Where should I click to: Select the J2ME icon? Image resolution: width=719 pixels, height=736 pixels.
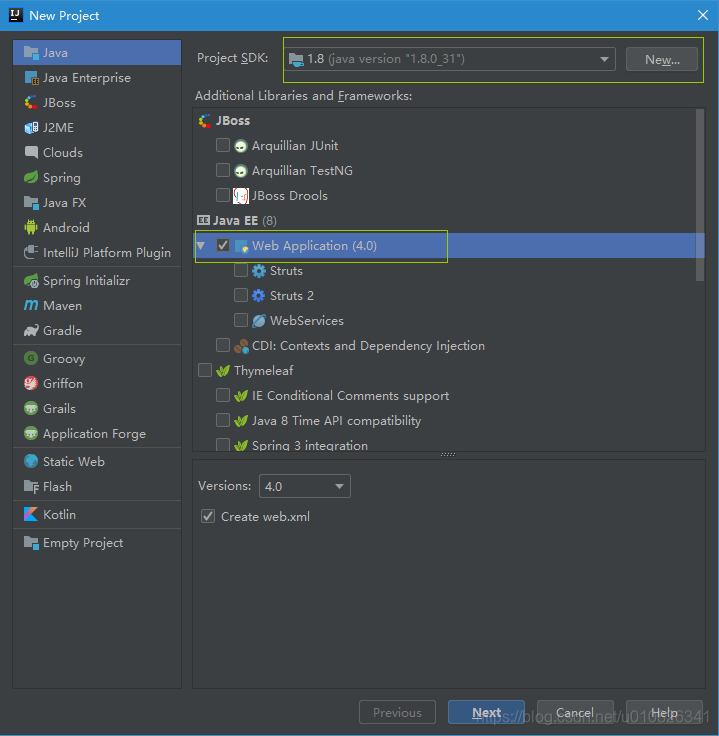point(31,127)
